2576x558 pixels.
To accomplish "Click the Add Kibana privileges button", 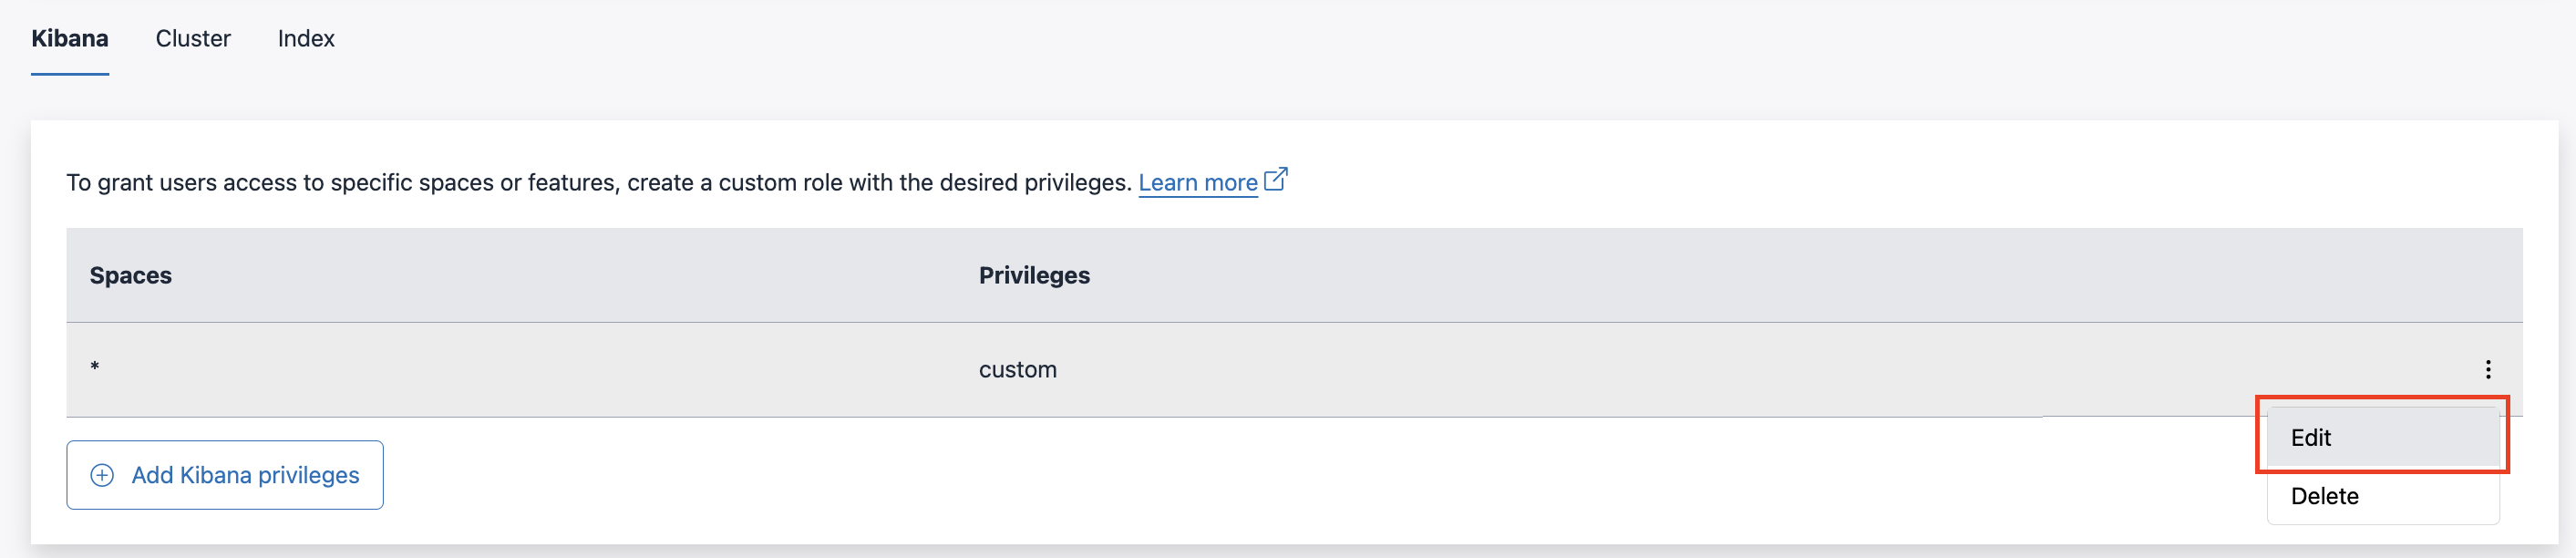I will tap(224, 474).
